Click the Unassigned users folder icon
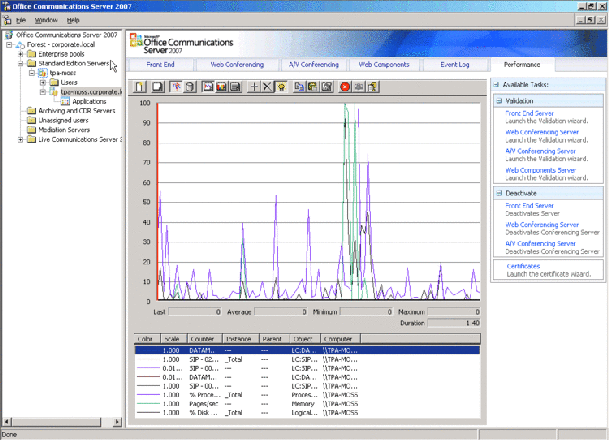The height and width of the screenshot is (440, 609). [31, 120]
